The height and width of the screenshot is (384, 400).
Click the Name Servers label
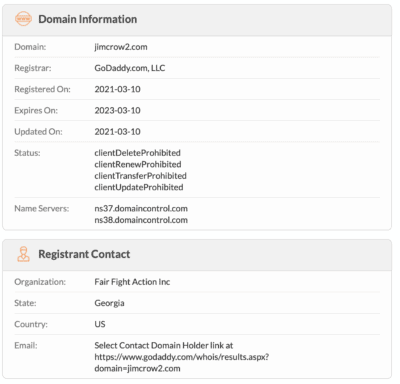pyautogui.click(x=42, y=209)
